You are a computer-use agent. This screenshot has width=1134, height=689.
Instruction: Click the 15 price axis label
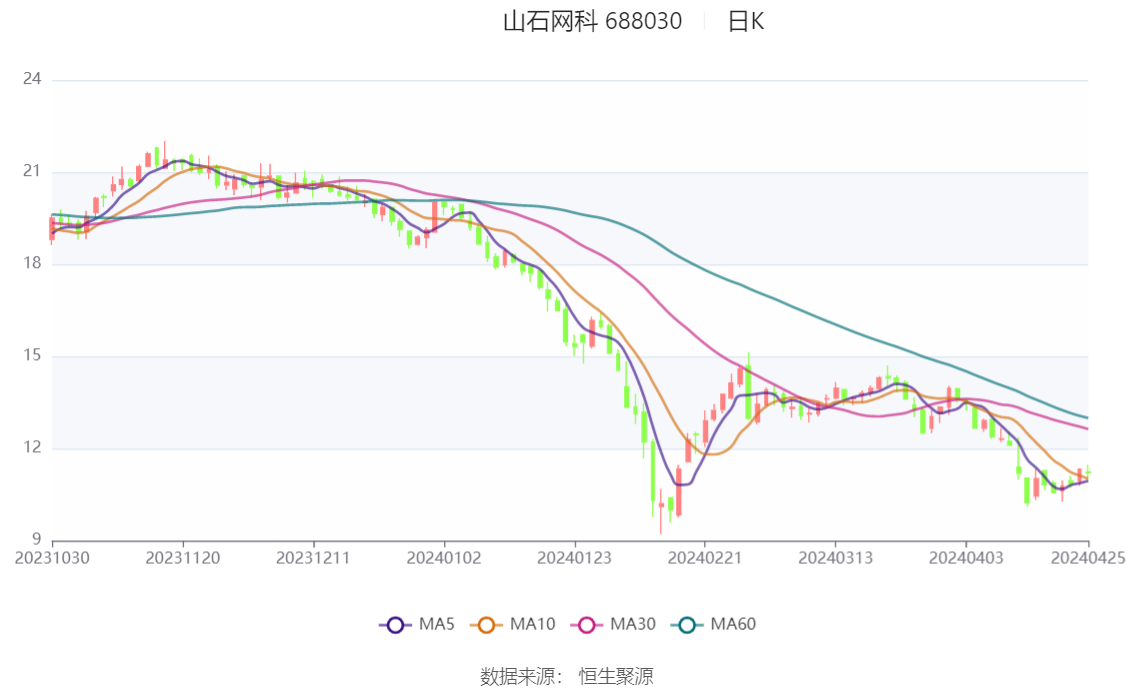(32, 356)
